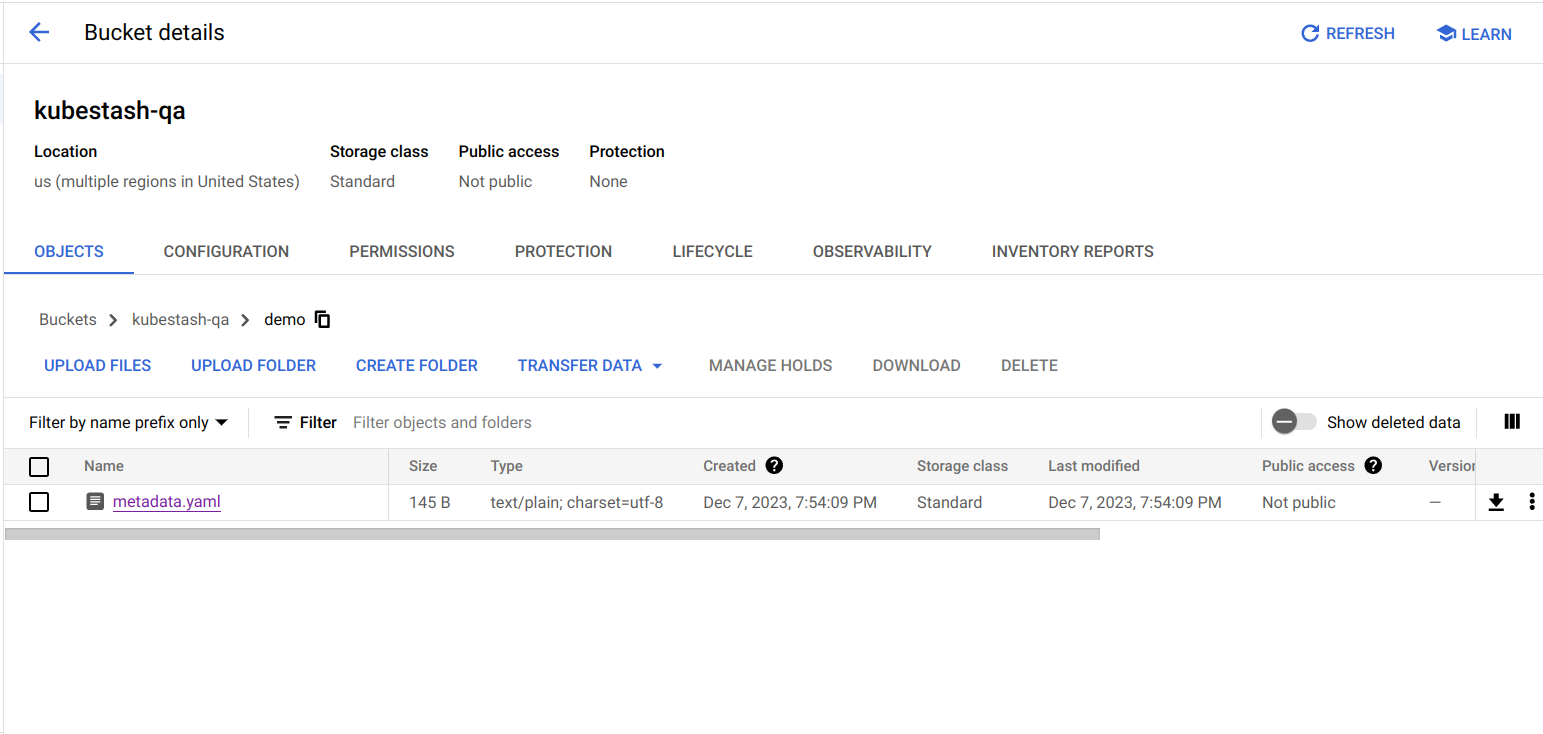This screenshot has width=1543, height=734.
Task: Switch to the Configuration tab
Action: point(225,251)
